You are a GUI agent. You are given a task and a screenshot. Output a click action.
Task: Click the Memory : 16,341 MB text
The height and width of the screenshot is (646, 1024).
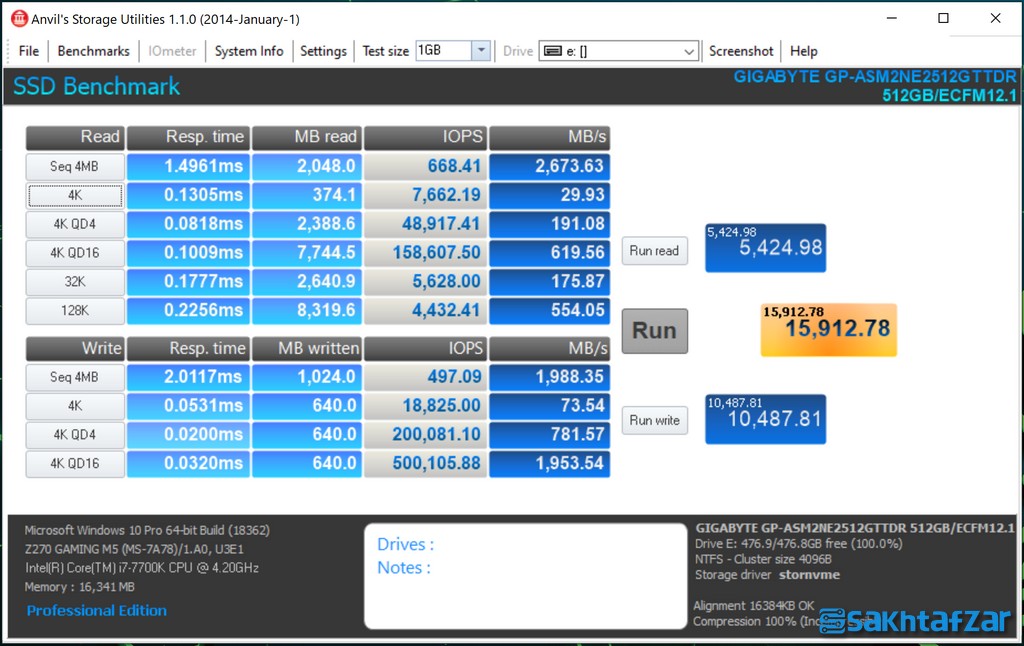pos(80,587)
